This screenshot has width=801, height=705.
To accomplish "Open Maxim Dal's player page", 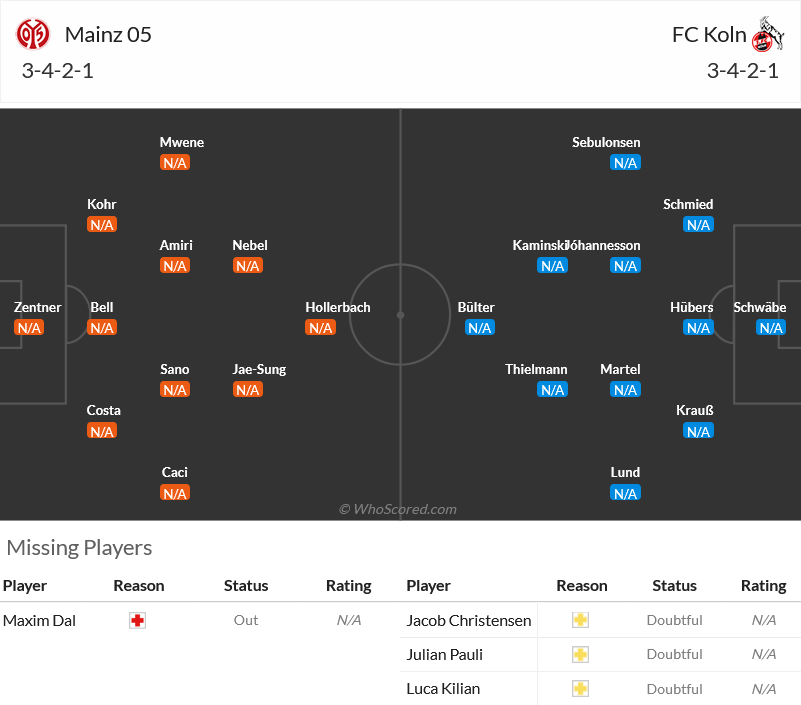I will coord(39,620).
